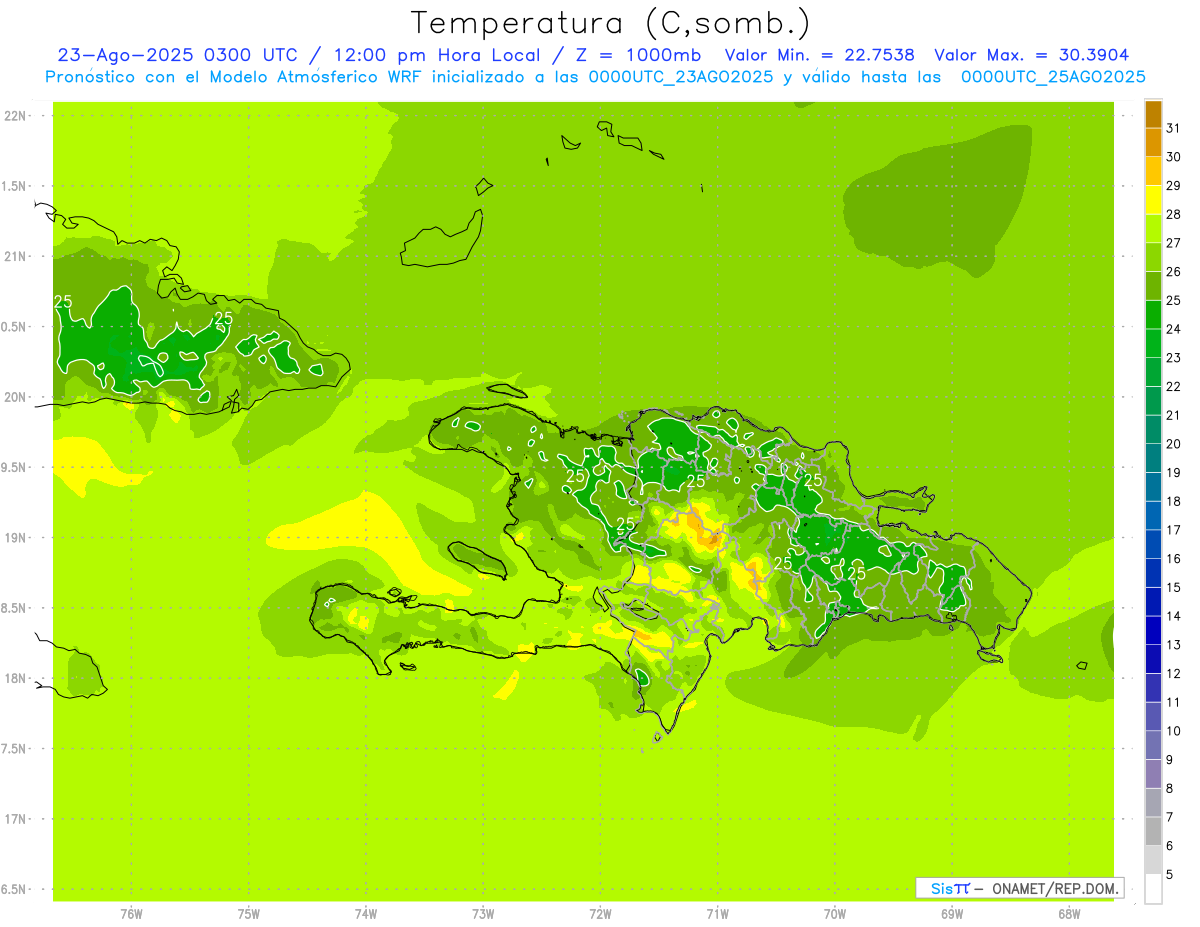Screen dimensions: 1200x927
Task: Click 'Valor Max. = 30.3904' readout
Action: 1031,55
